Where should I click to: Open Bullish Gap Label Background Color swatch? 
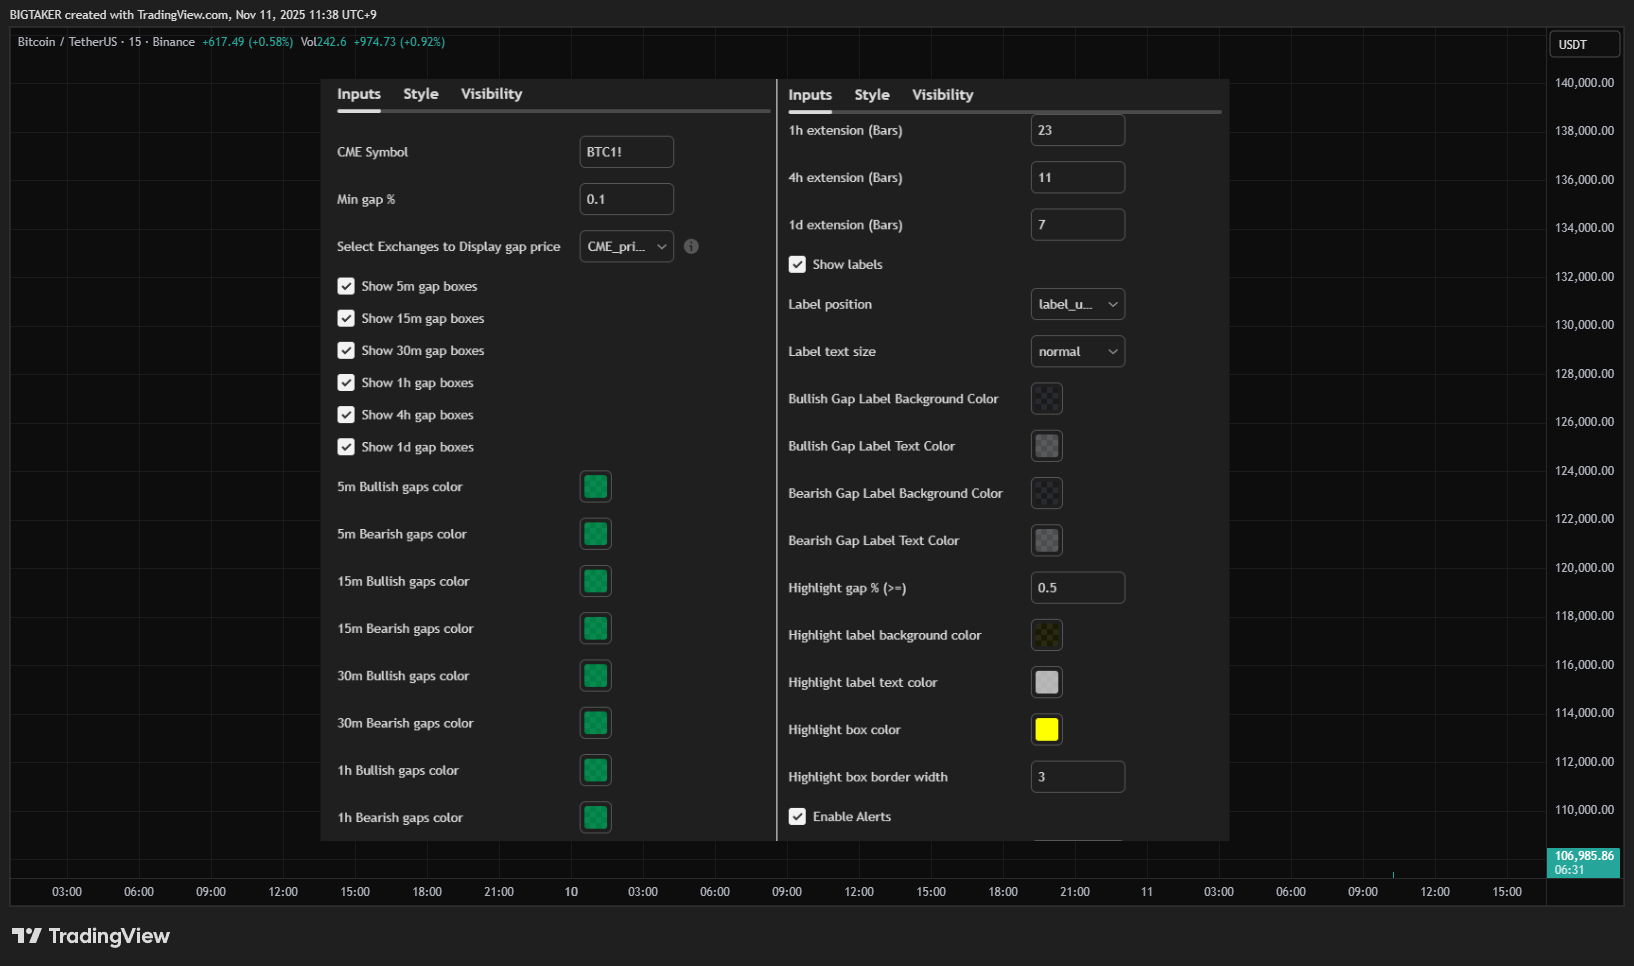click(1047, 399)
